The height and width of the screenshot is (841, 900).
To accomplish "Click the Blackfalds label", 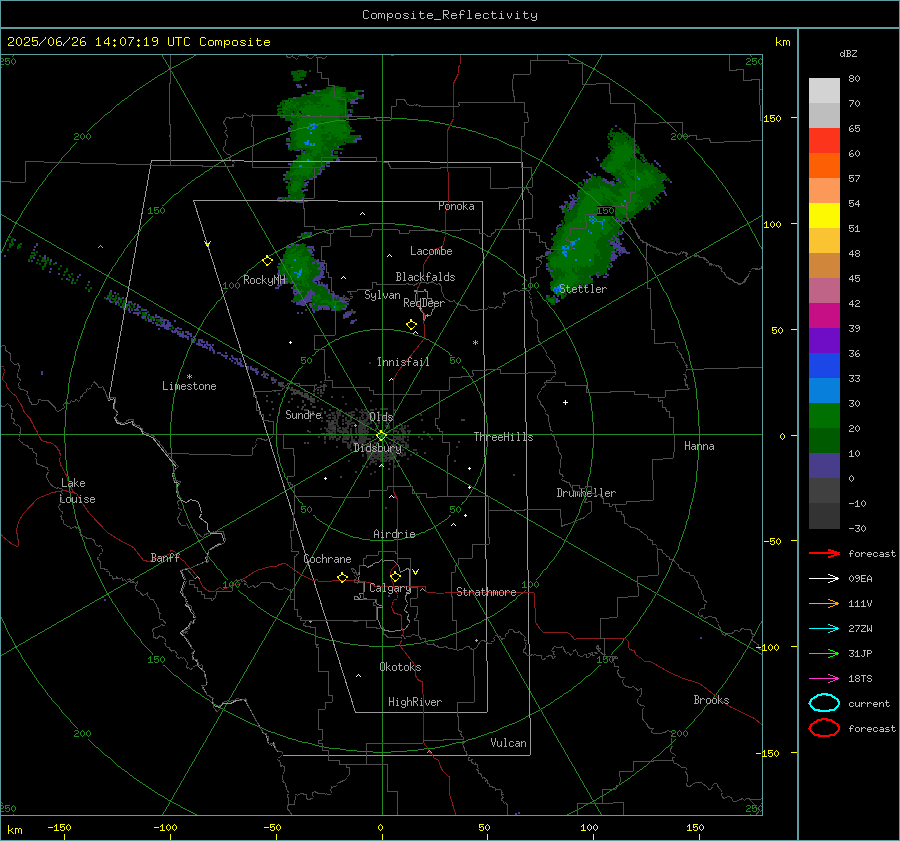I will [x=425, y=277].
